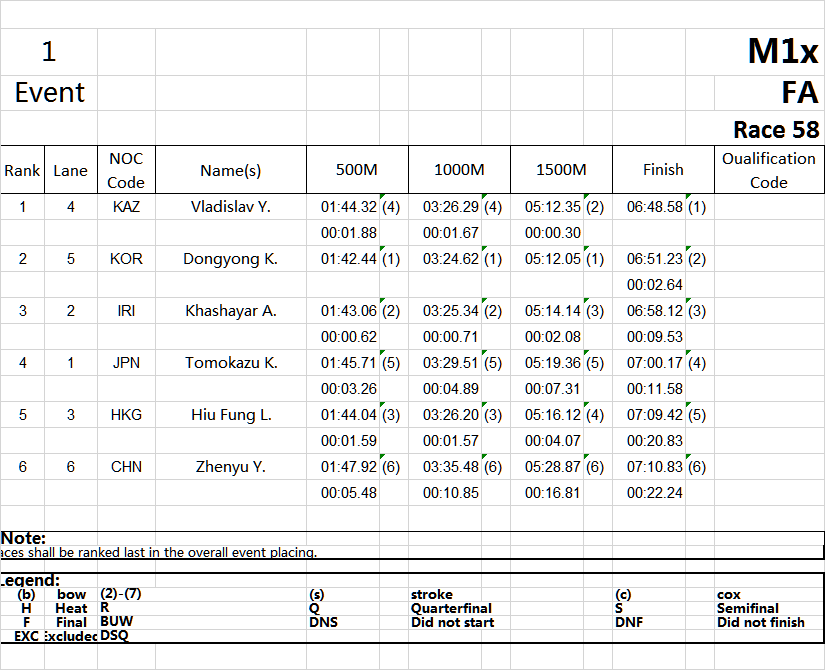Screen dimensions: 825x670
Task: Click Khashayar A. name cell
Action: [x=230, y=311]
